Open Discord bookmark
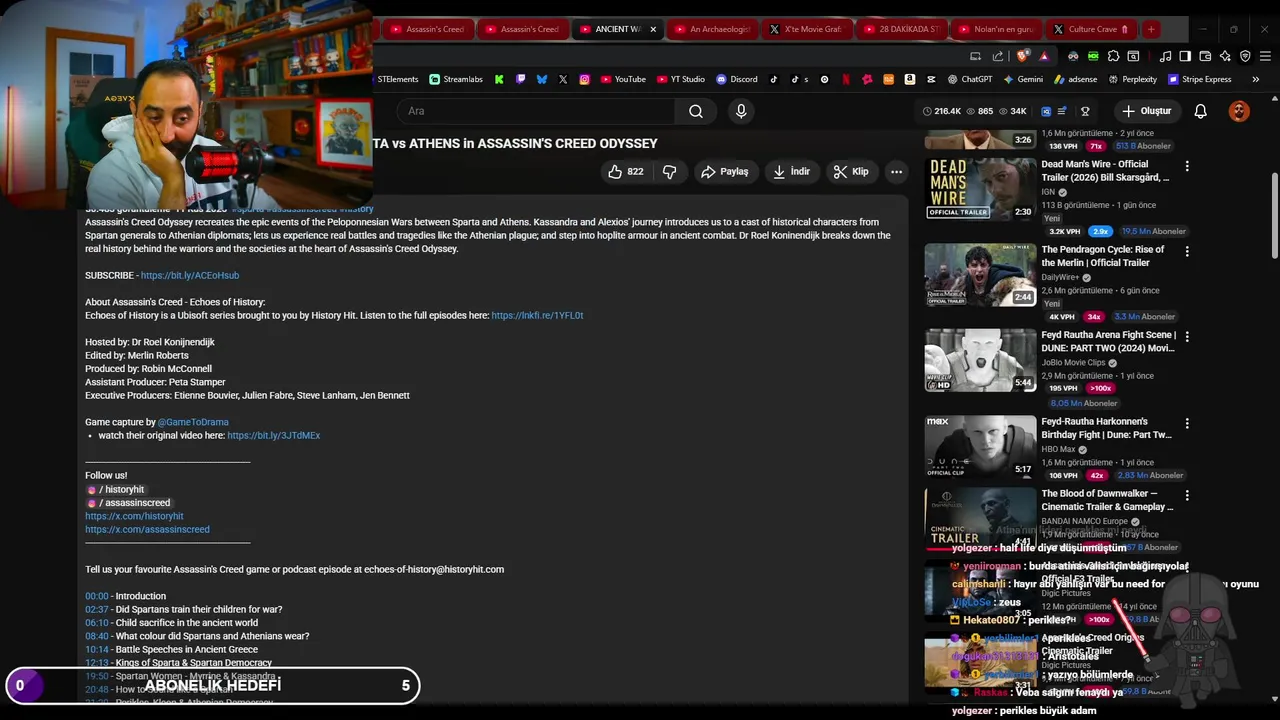 736,79
